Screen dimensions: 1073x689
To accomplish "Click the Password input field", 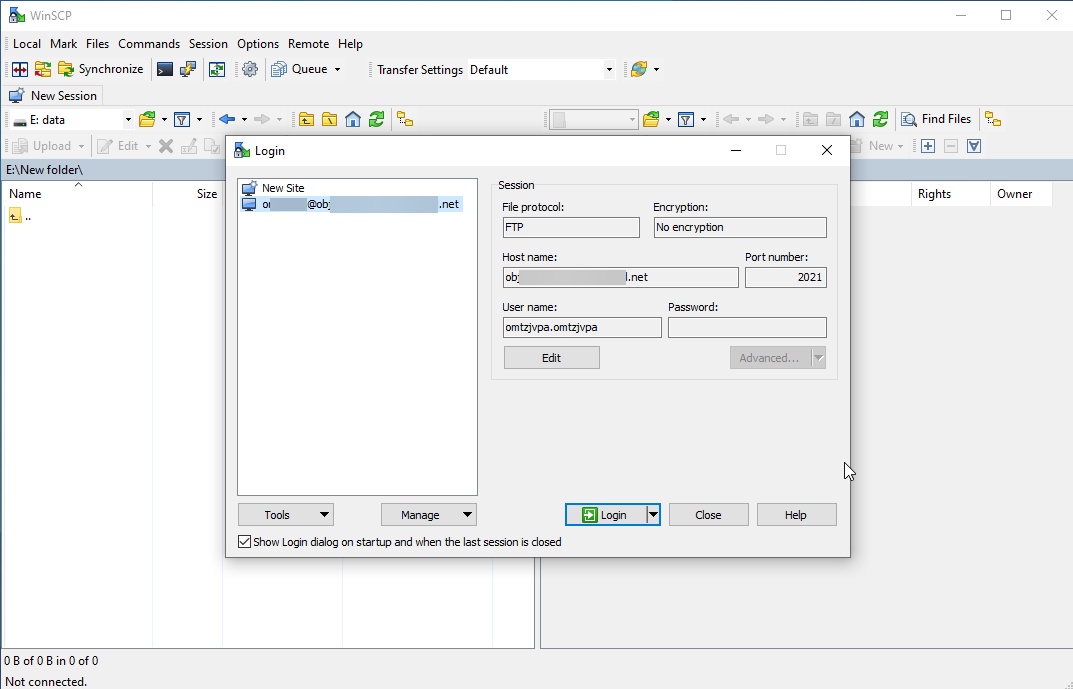I will (747, 328).
